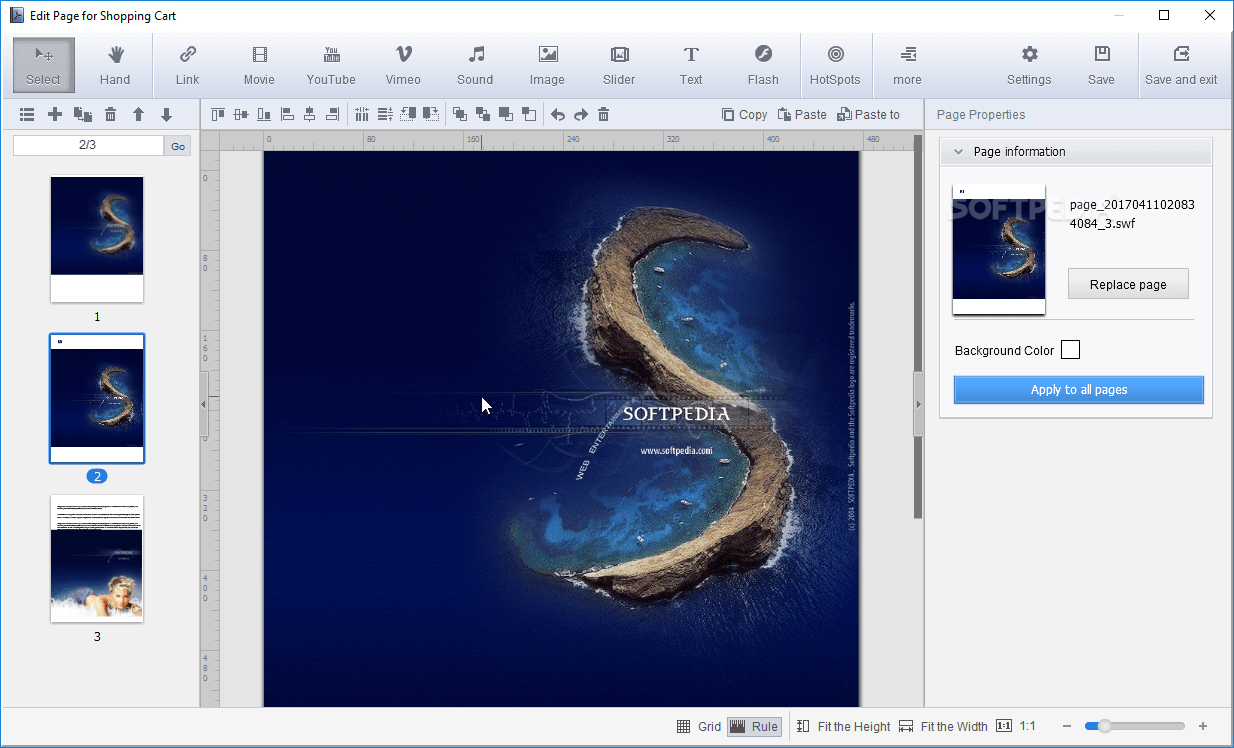
Task: Select the page 3 thumbnail
Action: [97, 558]
